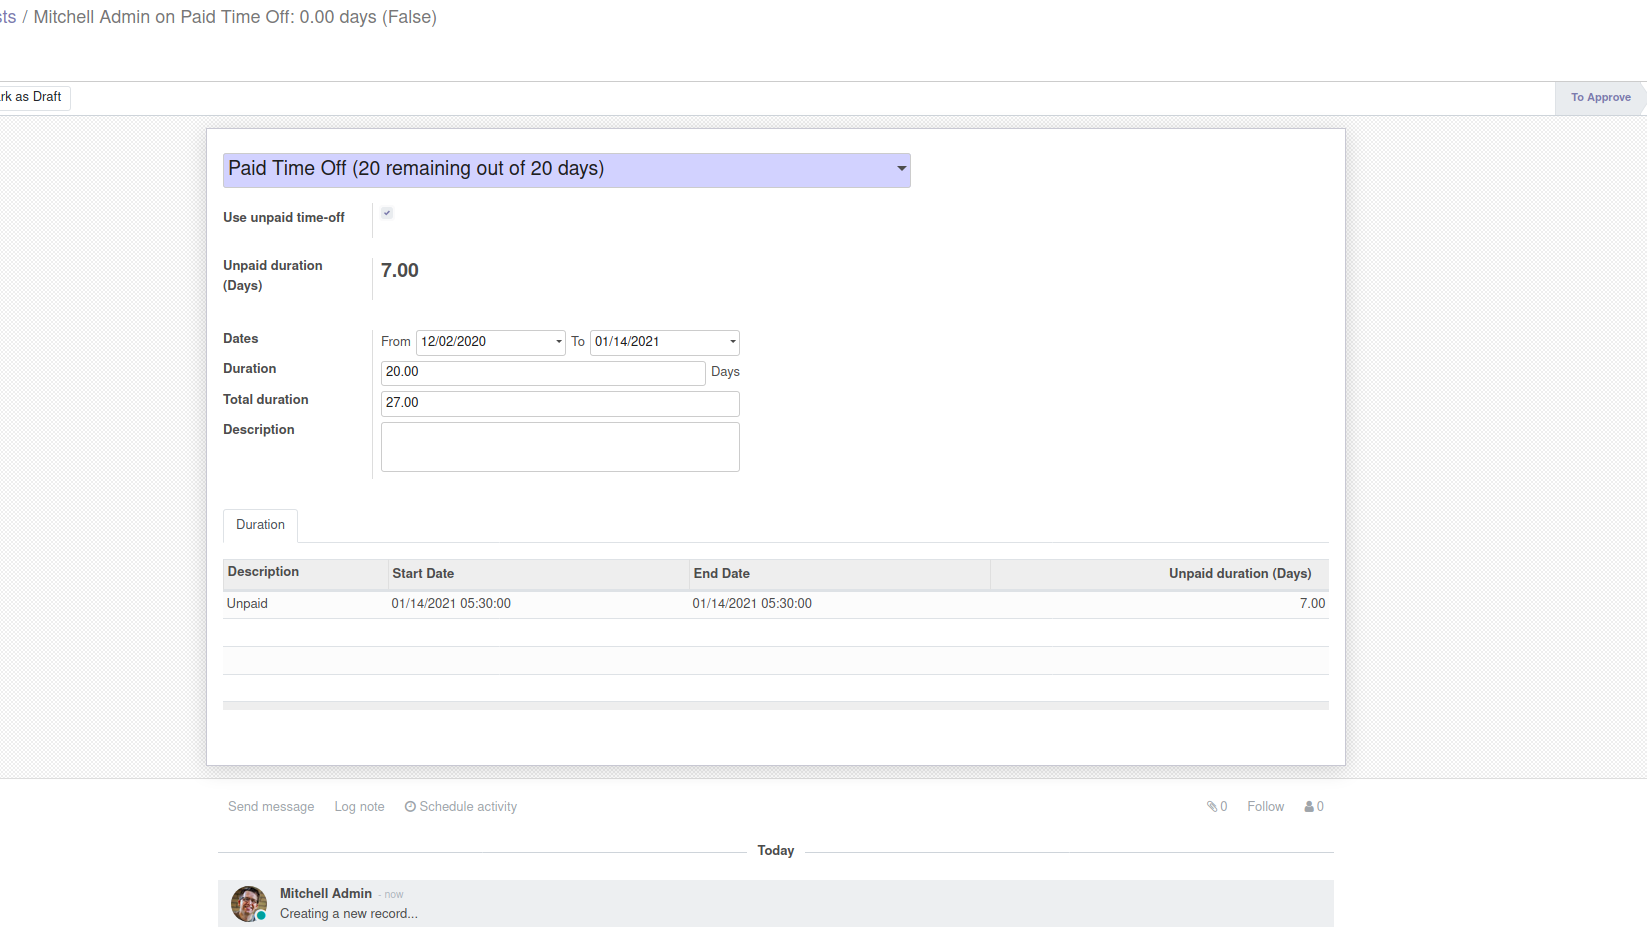The width and height of the screenshot is (1647, 927).
Task: Click the attachments paperclip icon
Action: click(x=1211, y=807)
